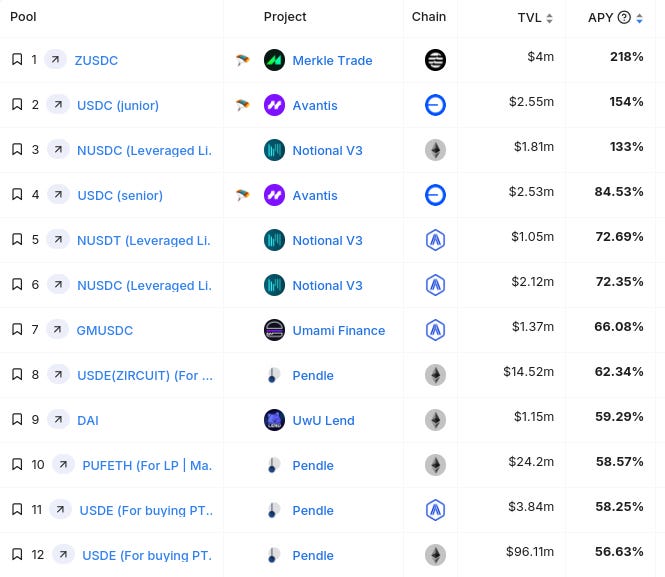The height and width of the screenshot is (577, 665).
Task: Click the 218% APY value
Action: tap(626, 56)
